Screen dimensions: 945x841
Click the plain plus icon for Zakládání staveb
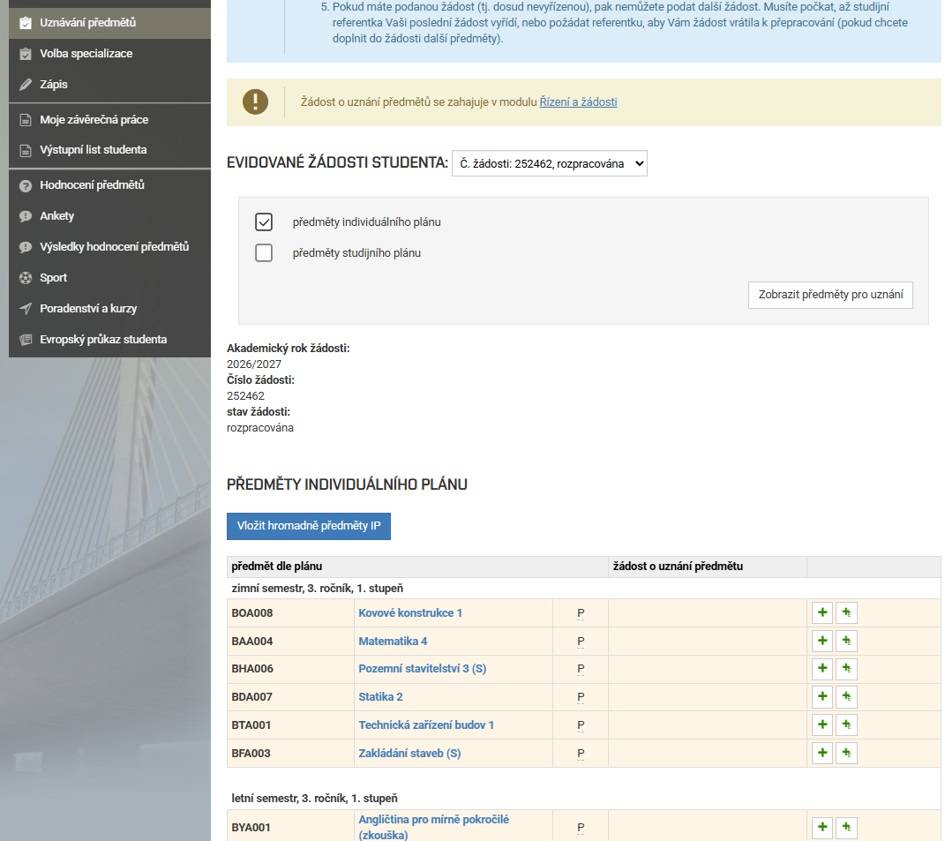(822, 752)
